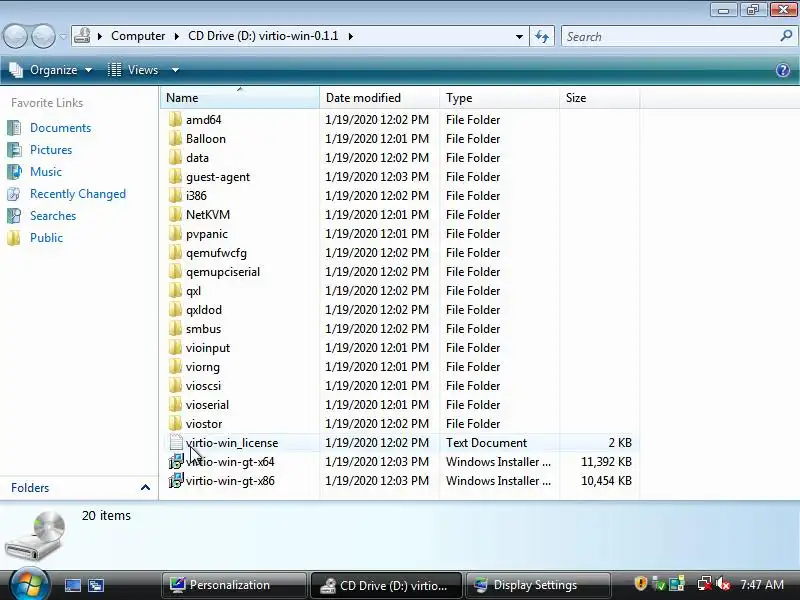Click the security shield tray icon
This screenshot has width=800, height=600.
click(x=640, y=584)
